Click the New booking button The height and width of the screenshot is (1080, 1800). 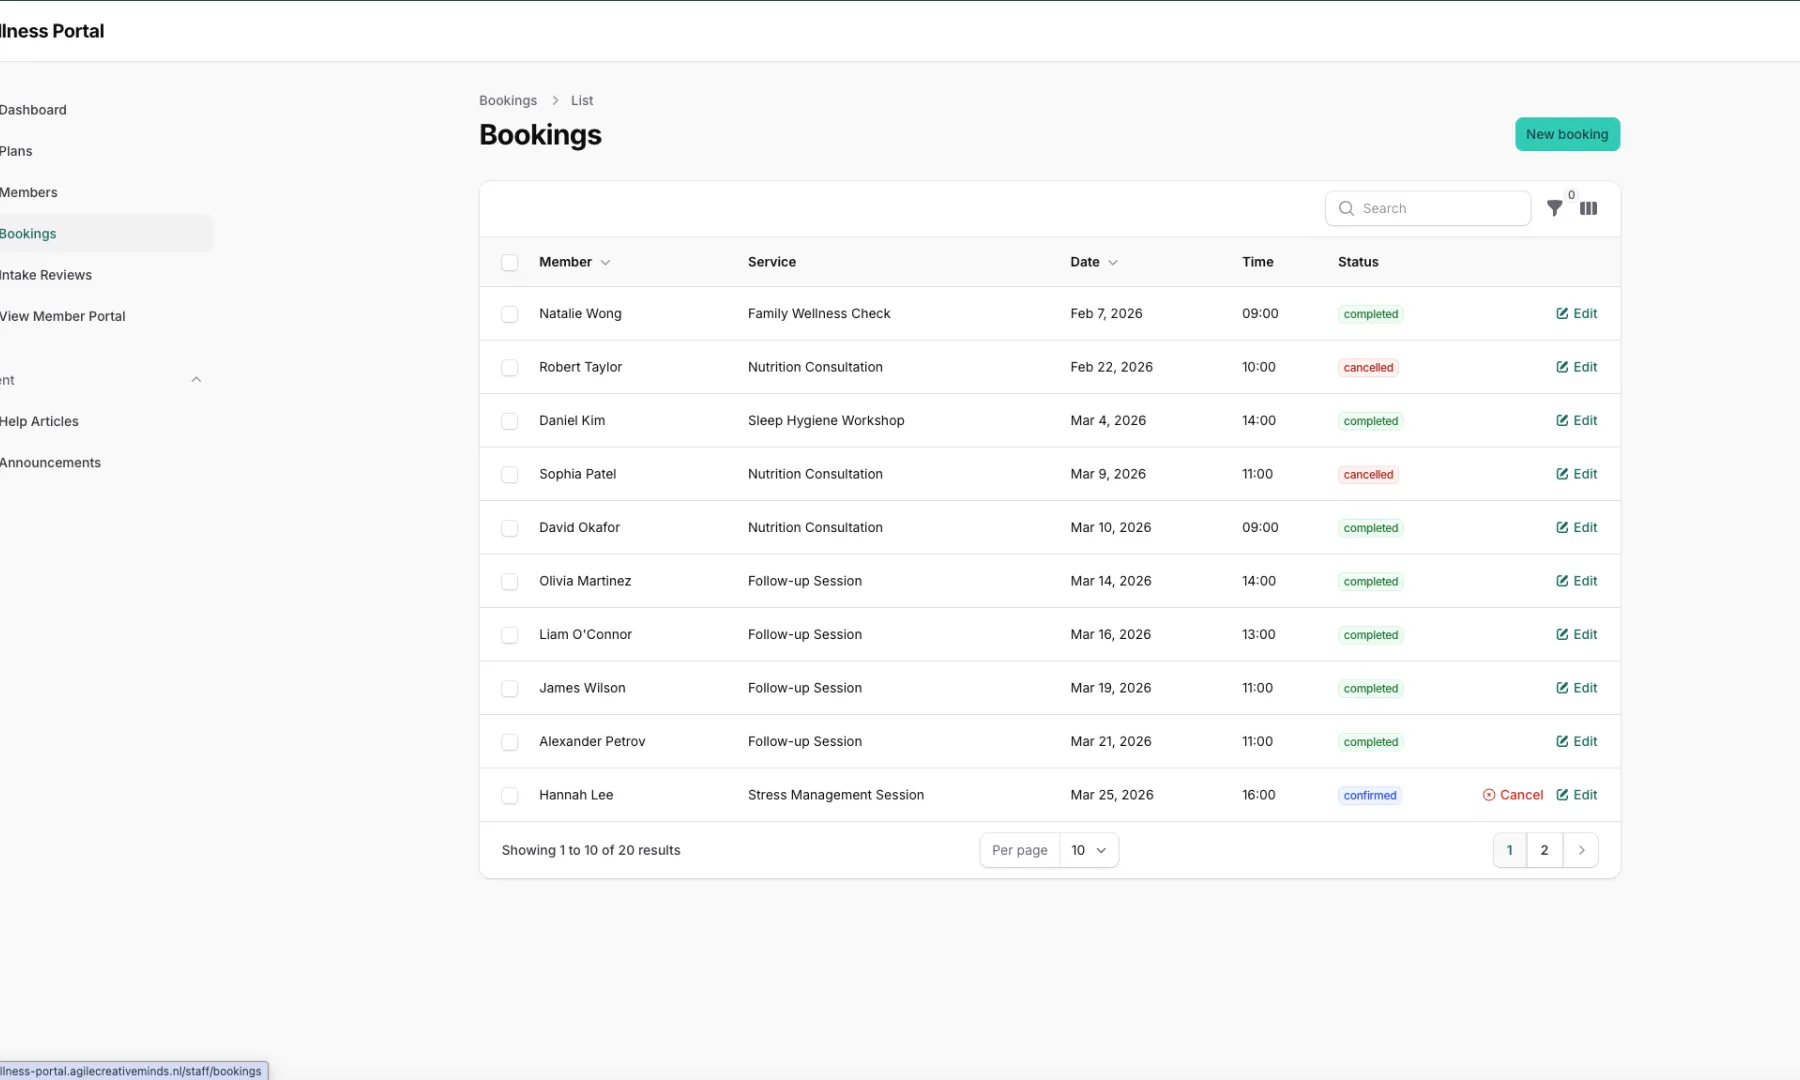click(1567, 134)
